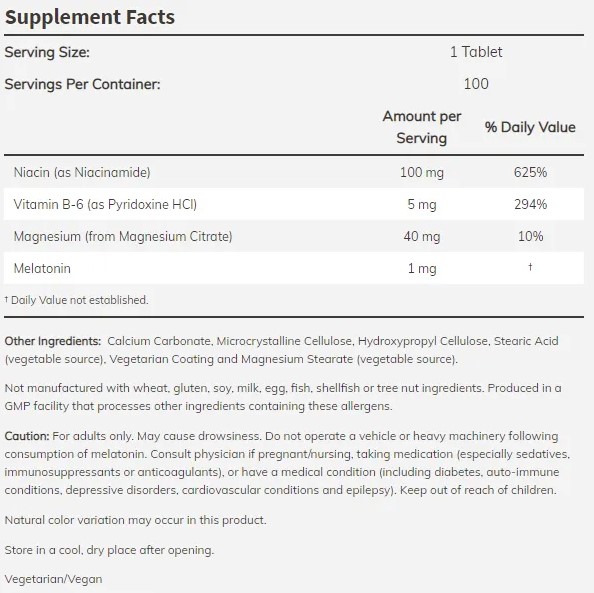Click the 100 servings value
This screenshot has height=593, width=594.
(476, 84)
